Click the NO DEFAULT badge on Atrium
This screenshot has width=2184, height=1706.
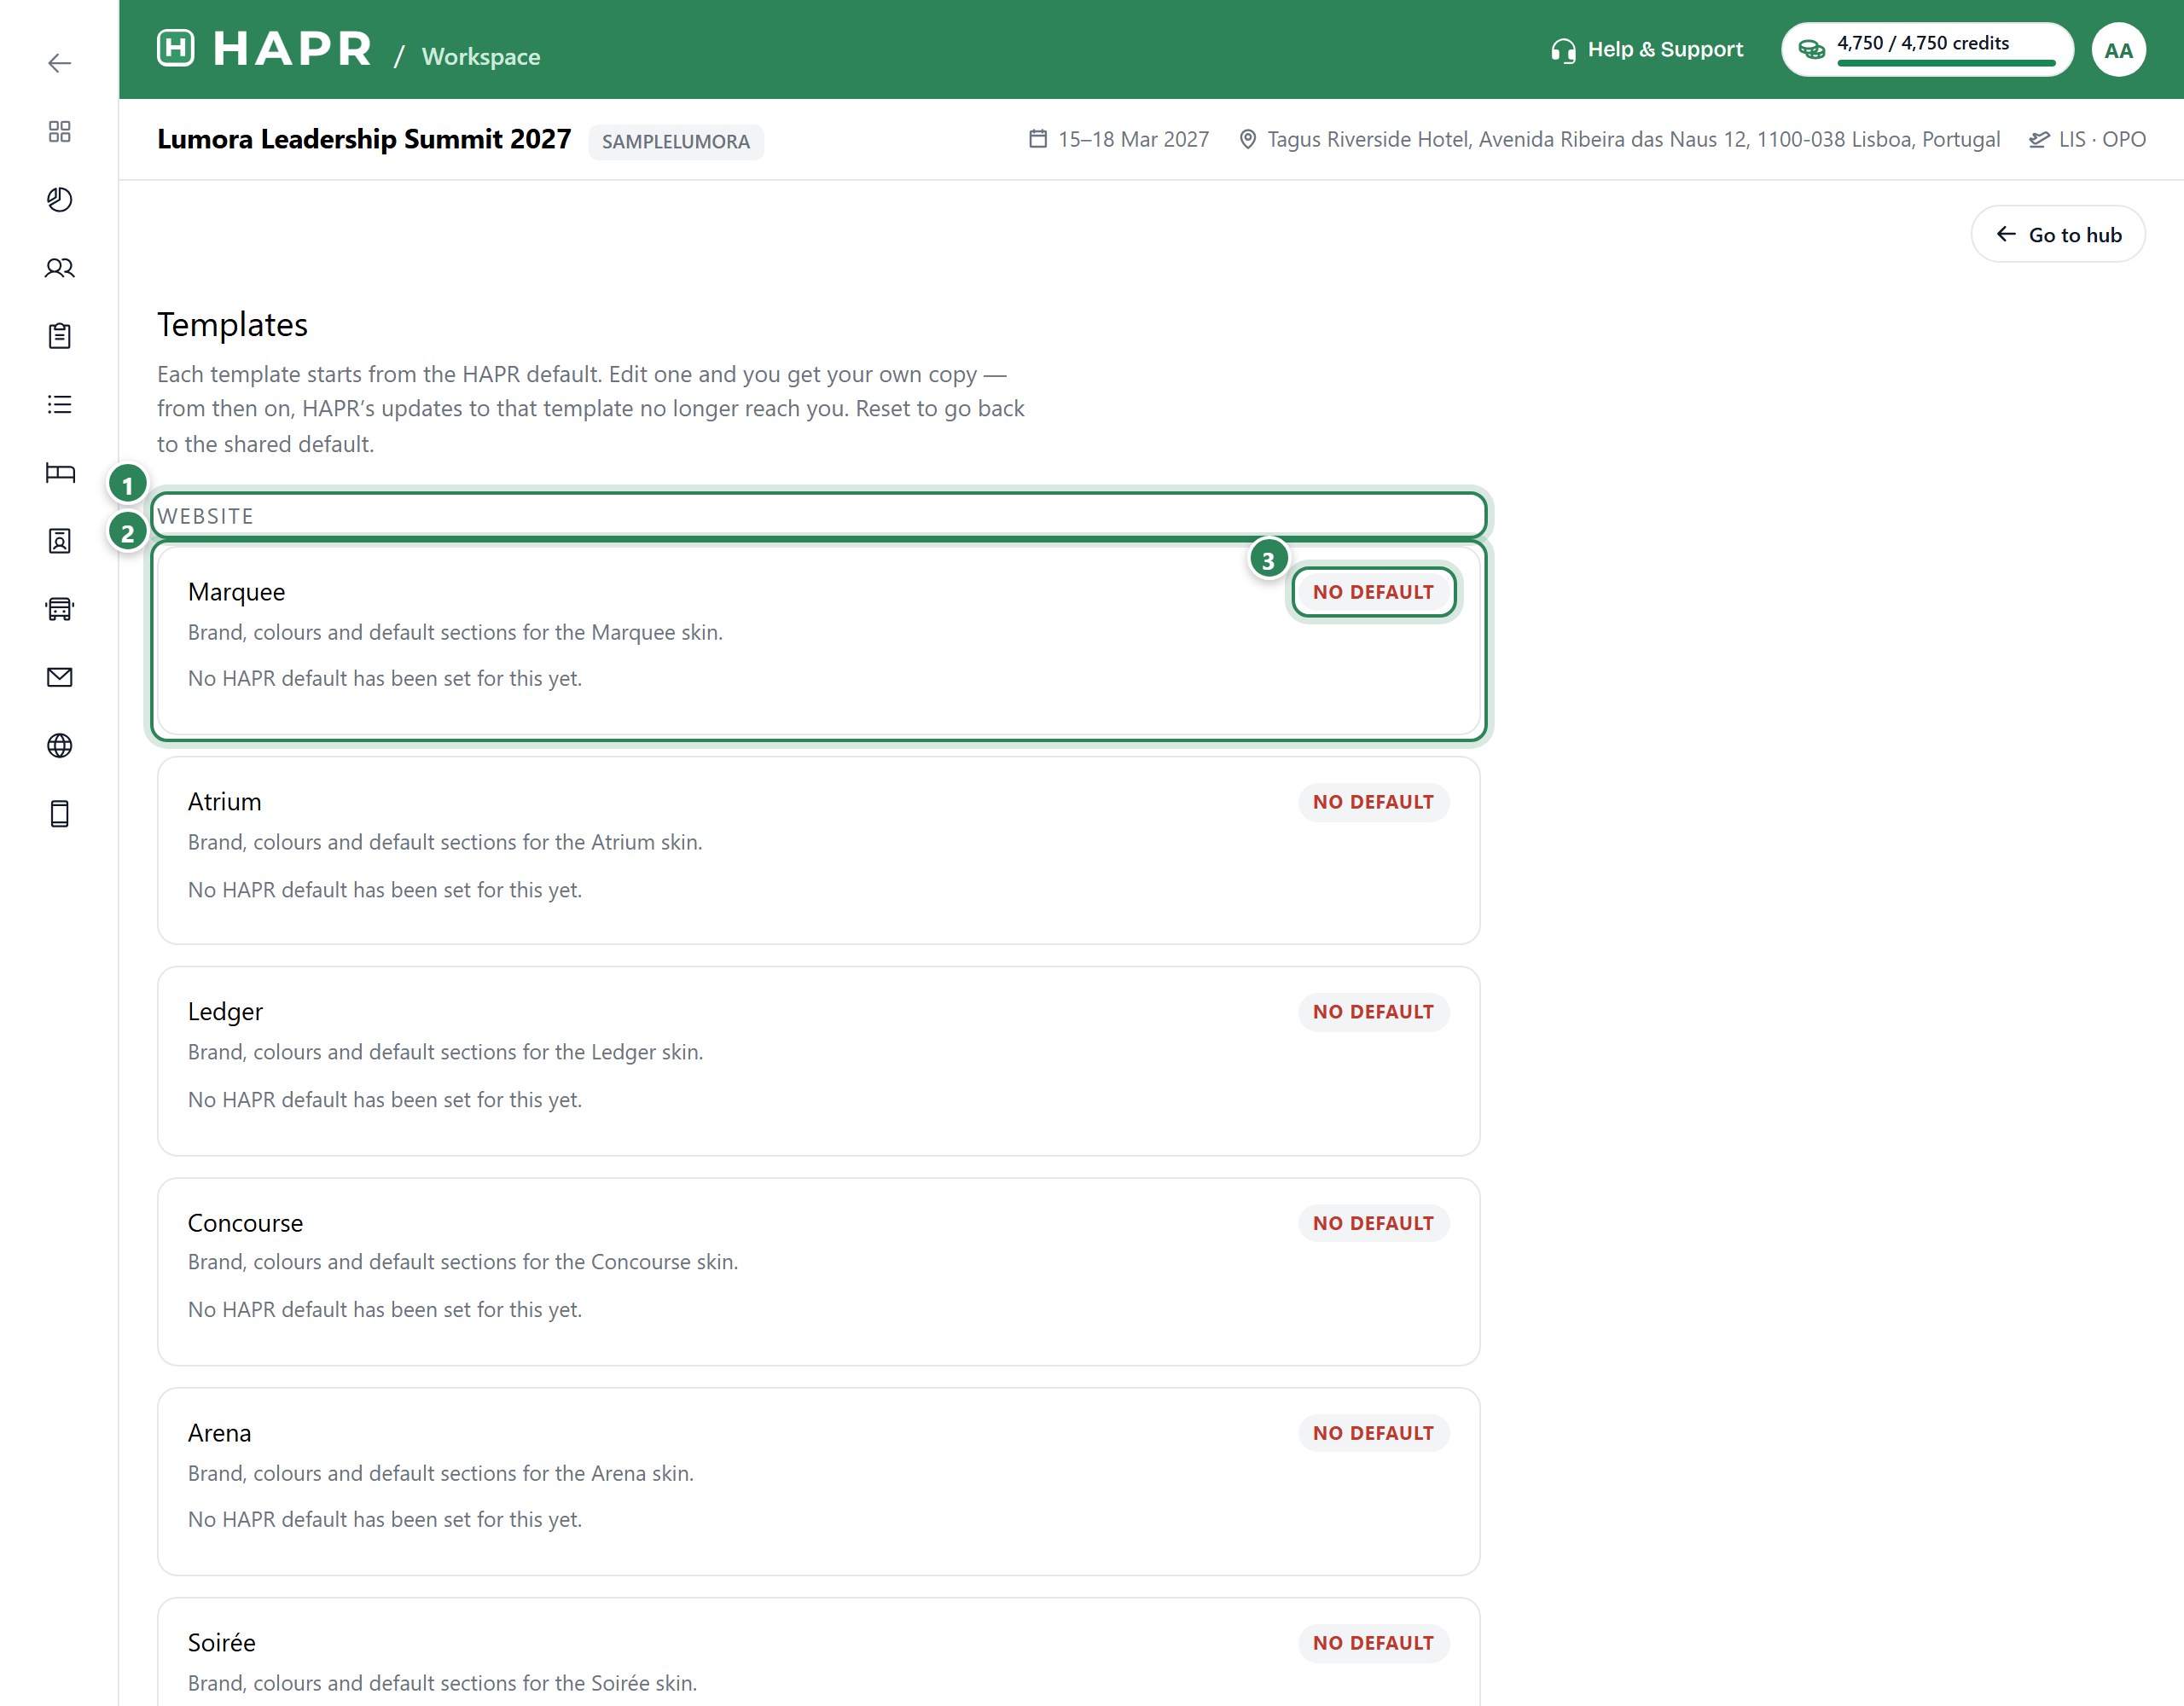coord(1373,802)
